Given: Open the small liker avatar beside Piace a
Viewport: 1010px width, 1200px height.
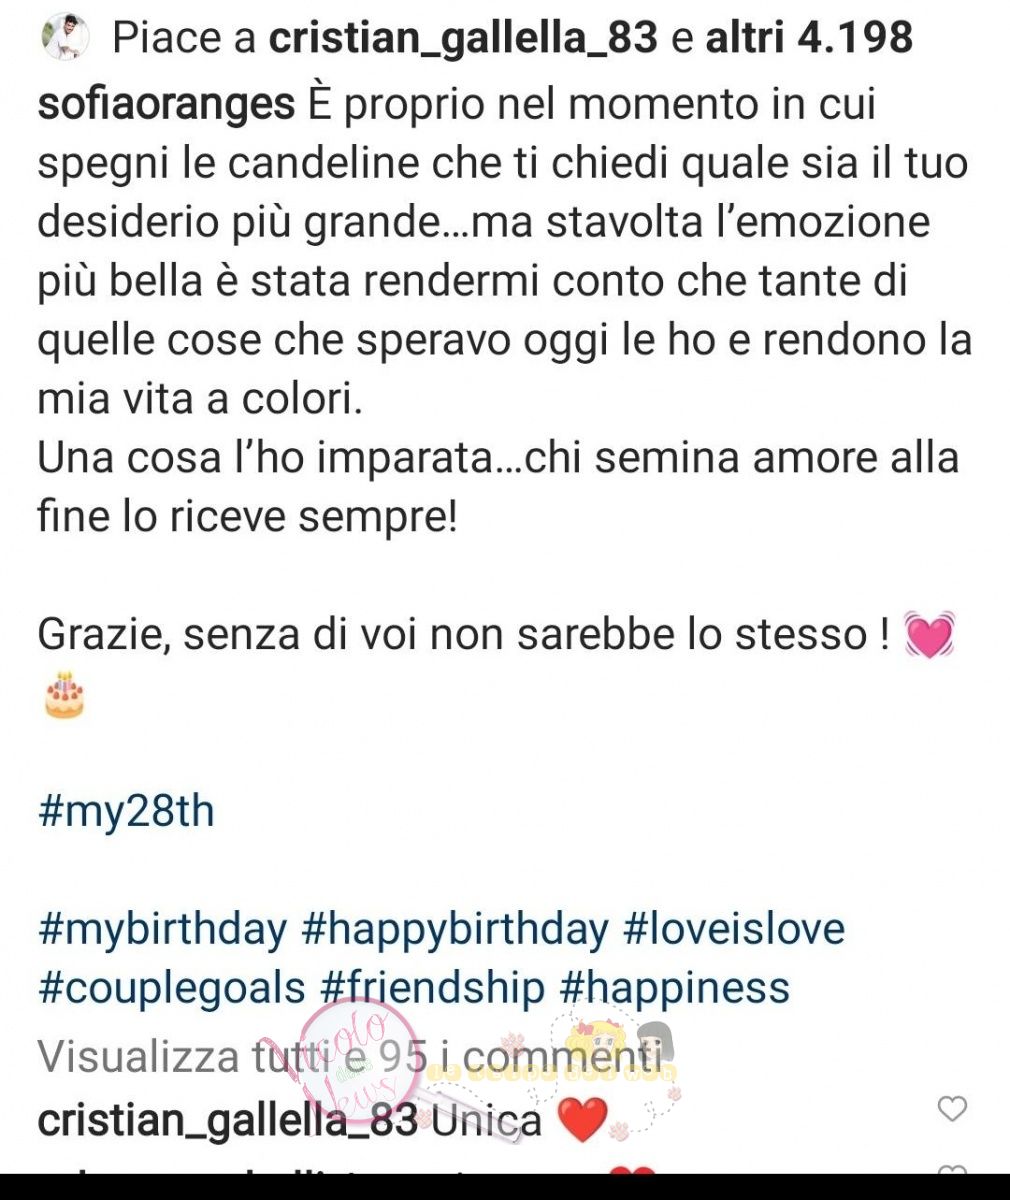Looking at the screenshot, I should tap(65, 38).
